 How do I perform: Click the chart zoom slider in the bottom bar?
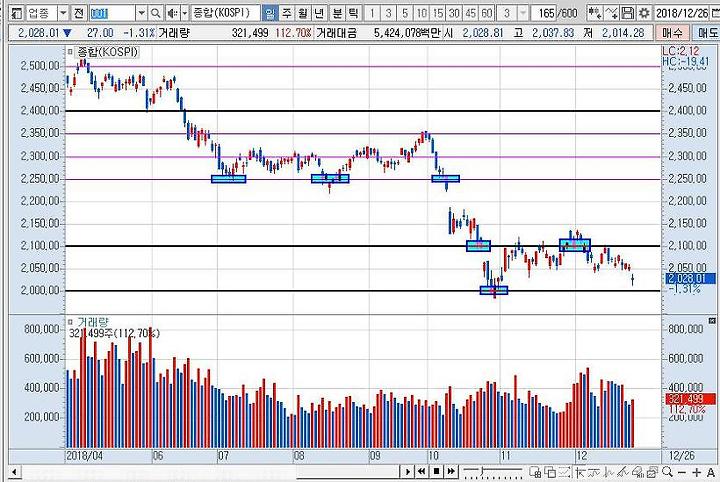493,471
